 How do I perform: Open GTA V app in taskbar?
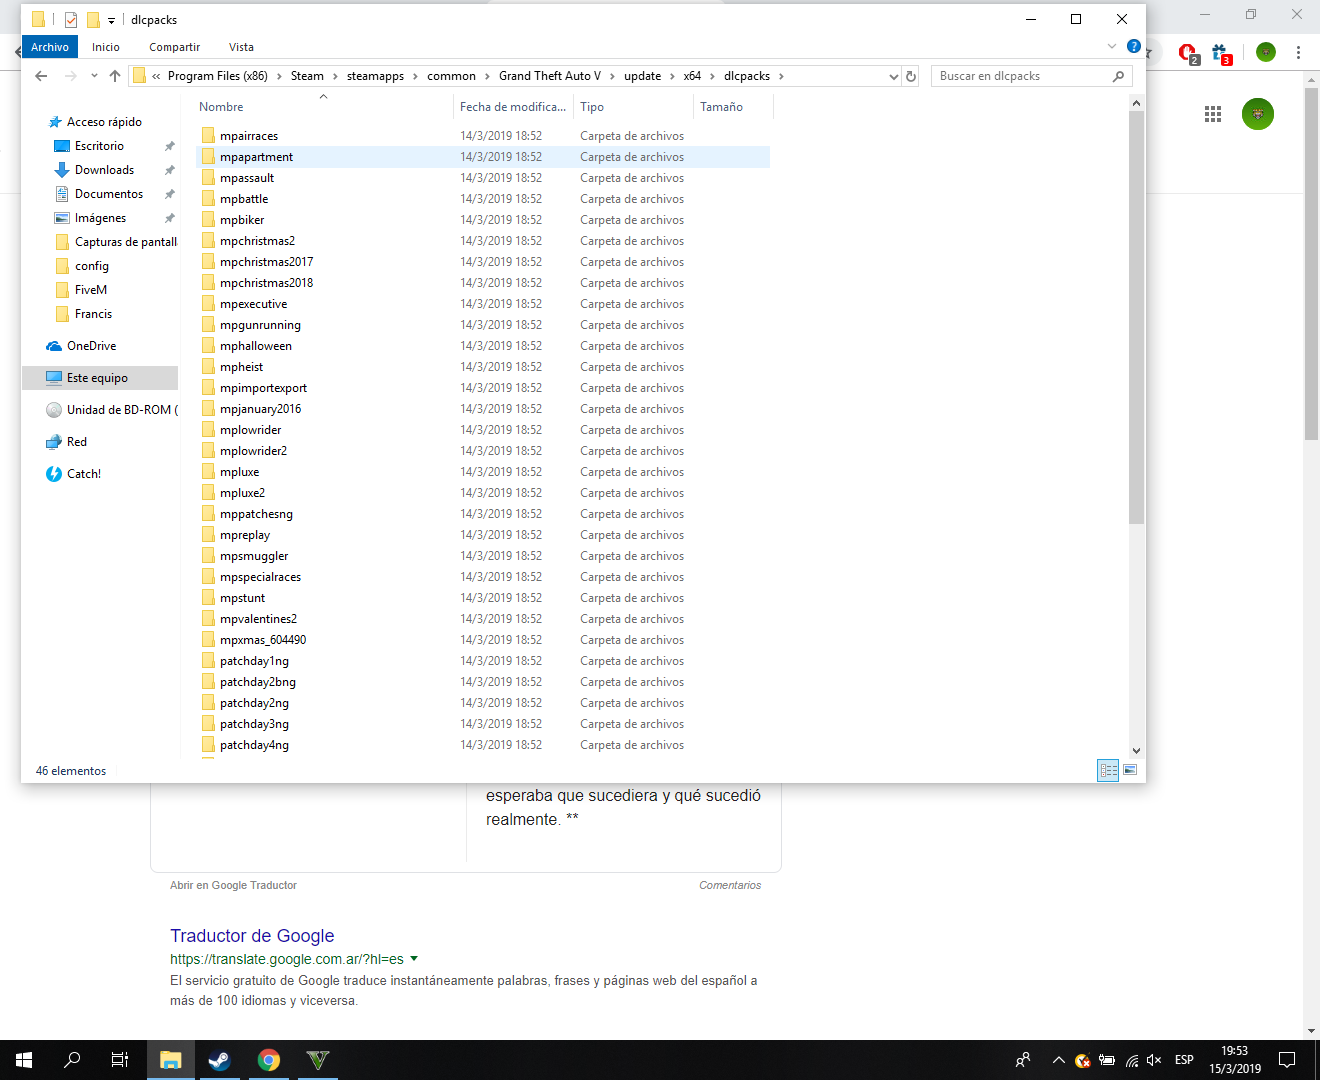317,1060
